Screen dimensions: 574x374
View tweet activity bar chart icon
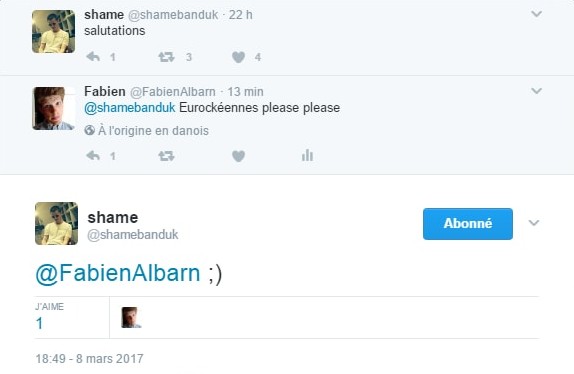click(307, 155)
